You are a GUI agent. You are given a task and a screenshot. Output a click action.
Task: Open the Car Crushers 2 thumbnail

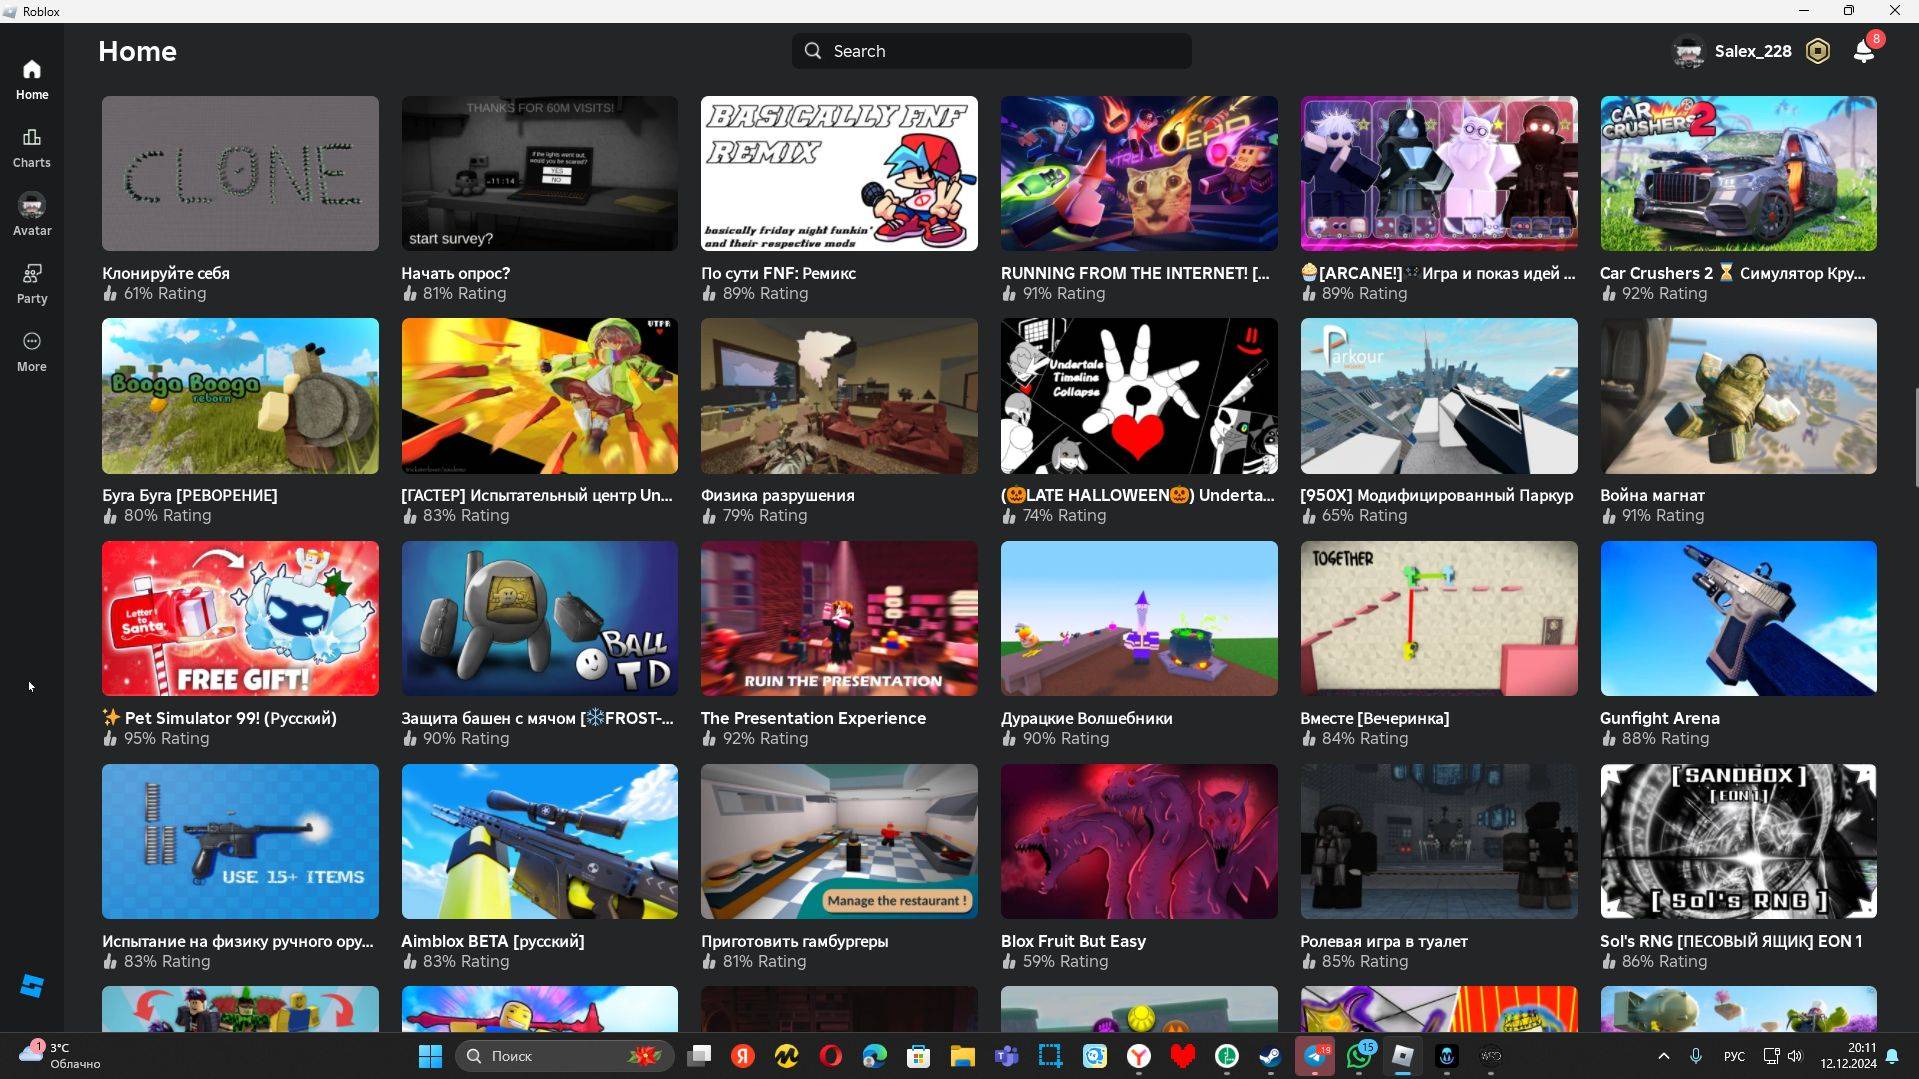(x=1738, y=174)
